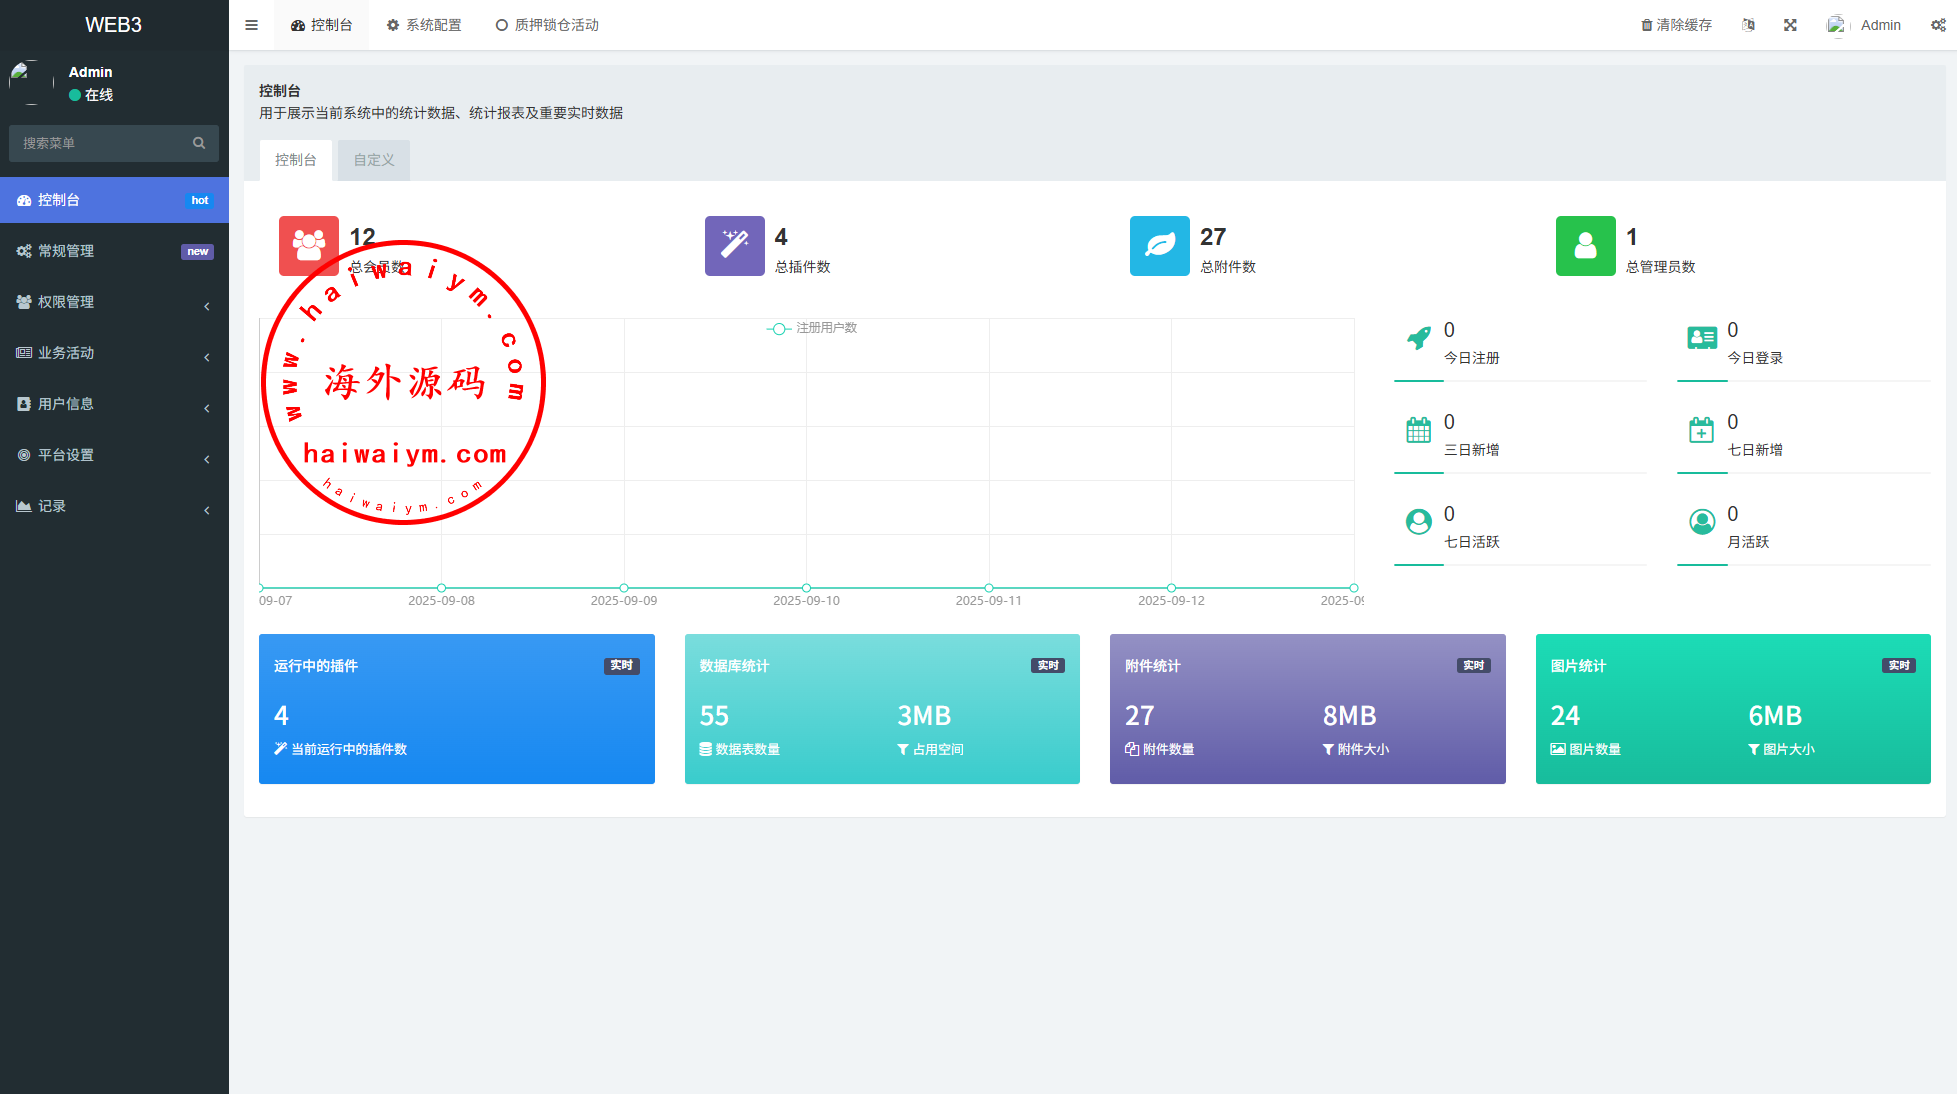Open the 质押锁仓活动 top tab
1957x1094 pixels.
[547, 25]
